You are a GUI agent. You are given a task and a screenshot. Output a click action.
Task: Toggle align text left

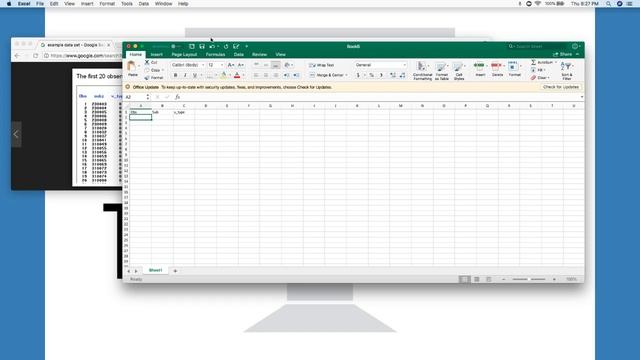[x=256, y=75]
